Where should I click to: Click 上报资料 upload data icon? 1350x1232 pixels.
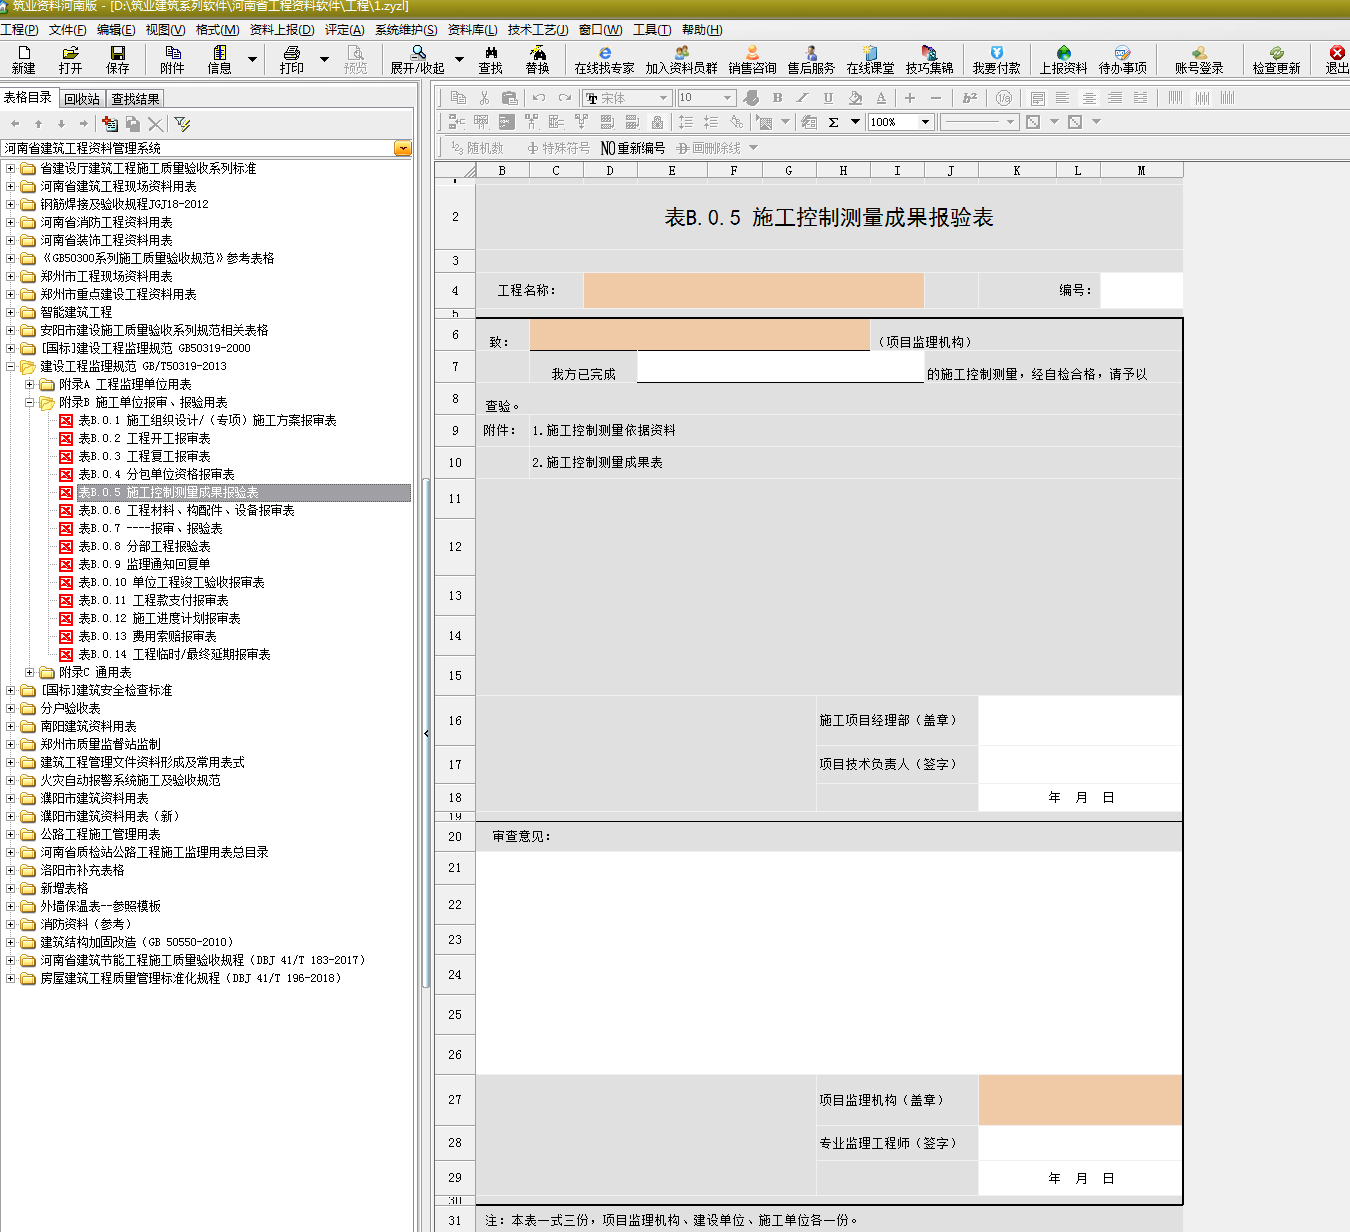pyautogui.click(x=1063, y=59)
